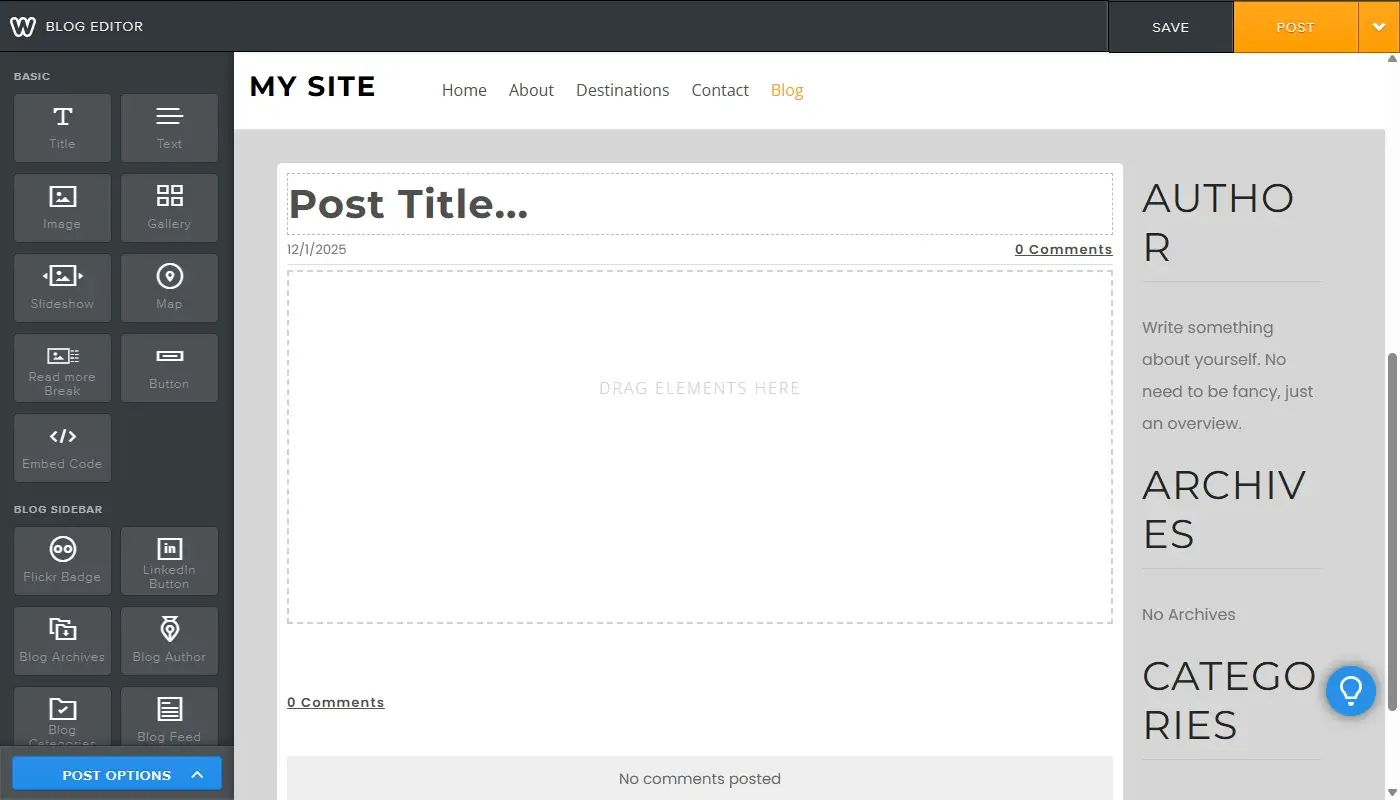This screenshot has height=800, width=1400.
Task: Go to the About navigation item
Action: pyautogui.click(x=531, y=90)
